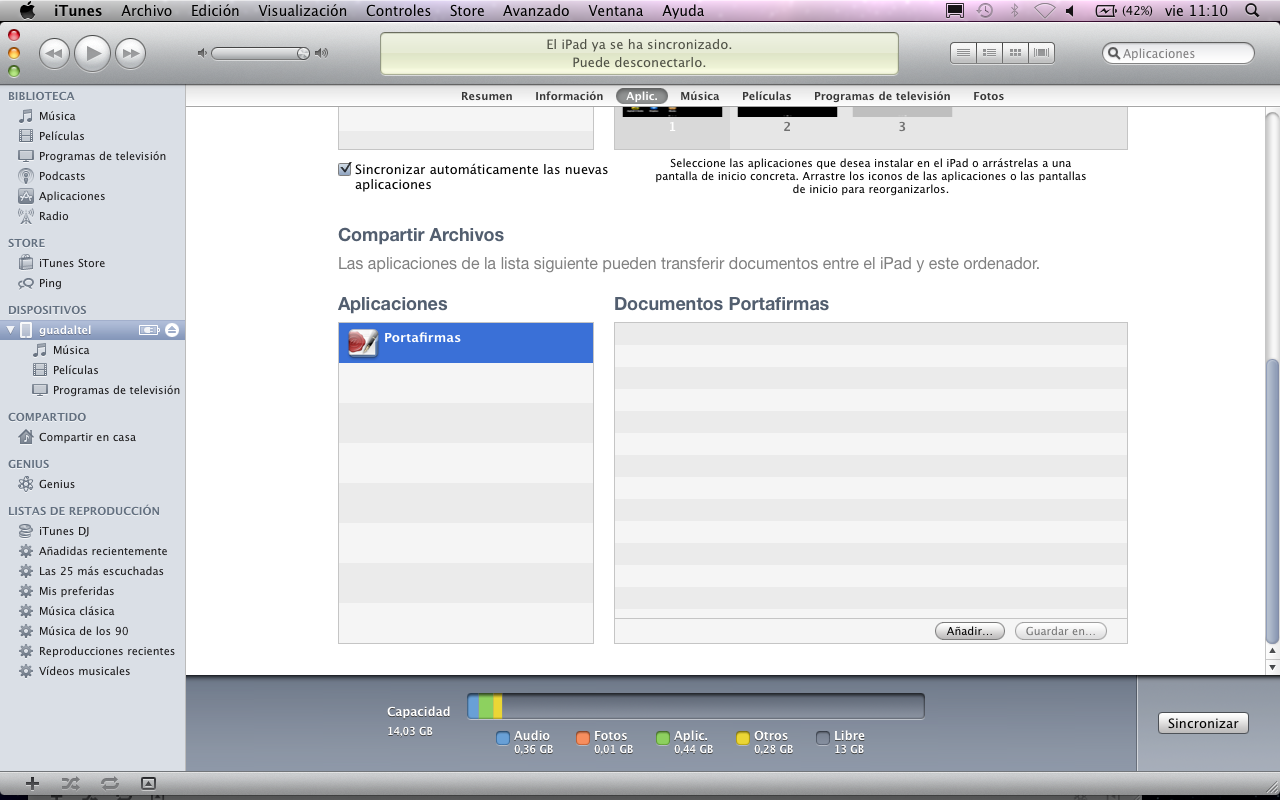
Task: Open the Avanzado menu
Action: (536, 11)
